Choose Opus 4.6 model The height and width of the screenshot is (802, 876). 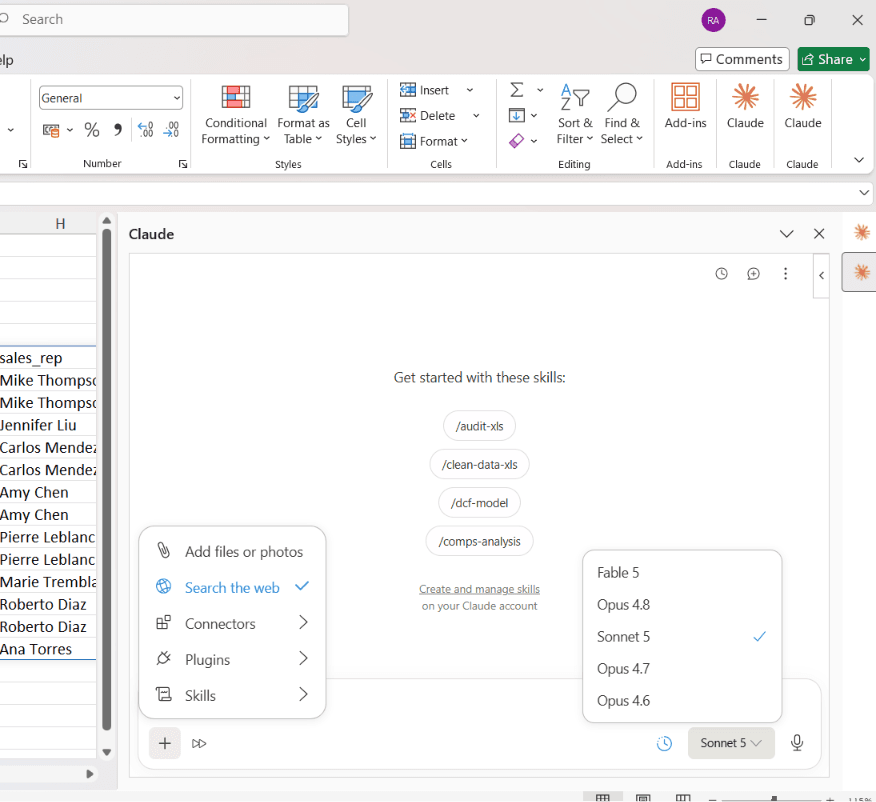coord(682,700)
